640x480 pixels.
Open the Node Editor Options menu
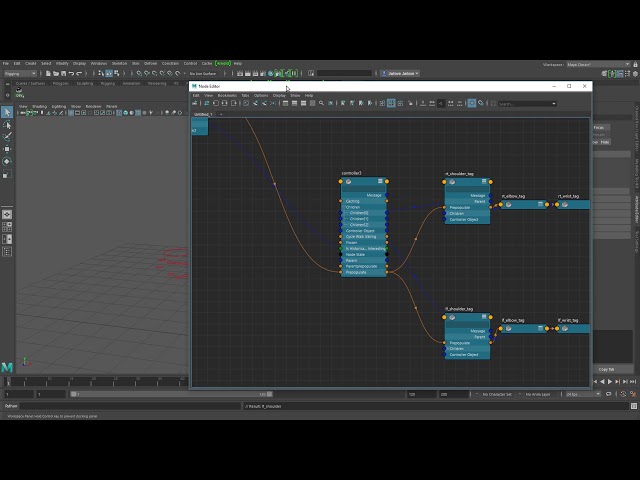261,96
